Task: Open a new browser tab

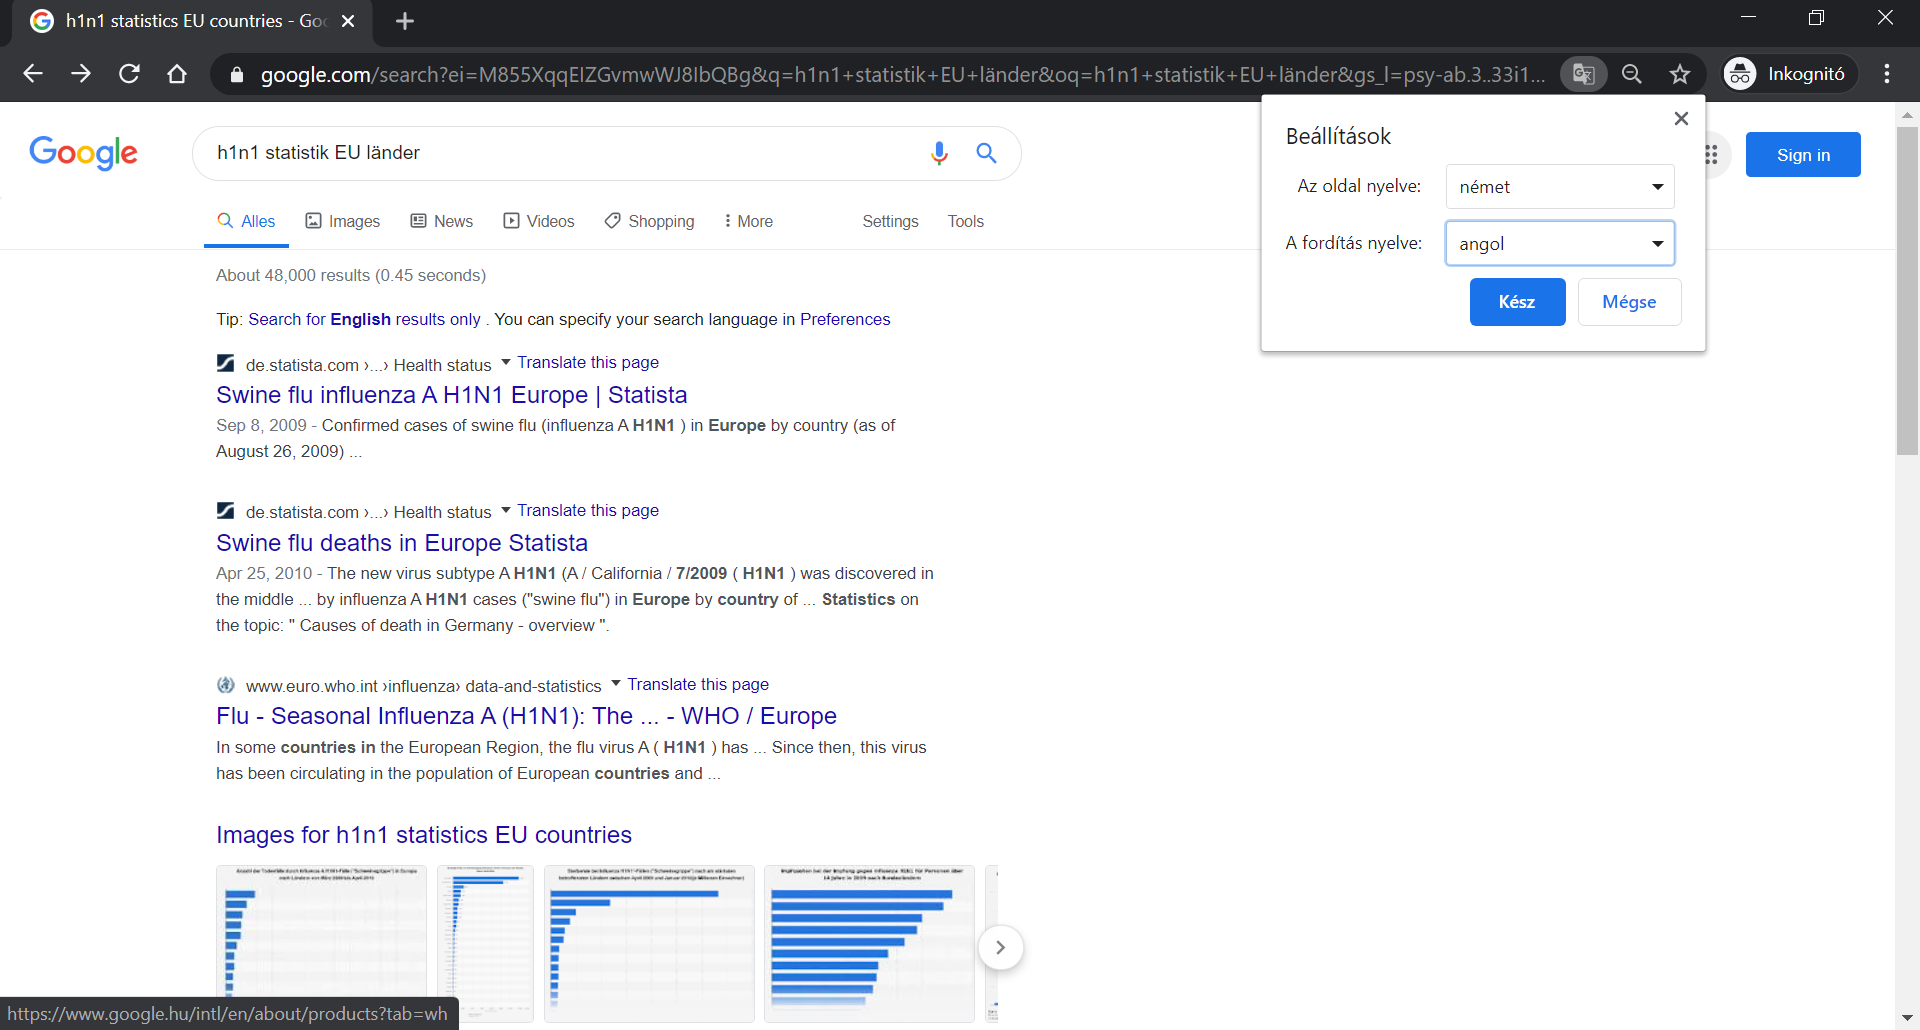Action: (x=405, y=21)
